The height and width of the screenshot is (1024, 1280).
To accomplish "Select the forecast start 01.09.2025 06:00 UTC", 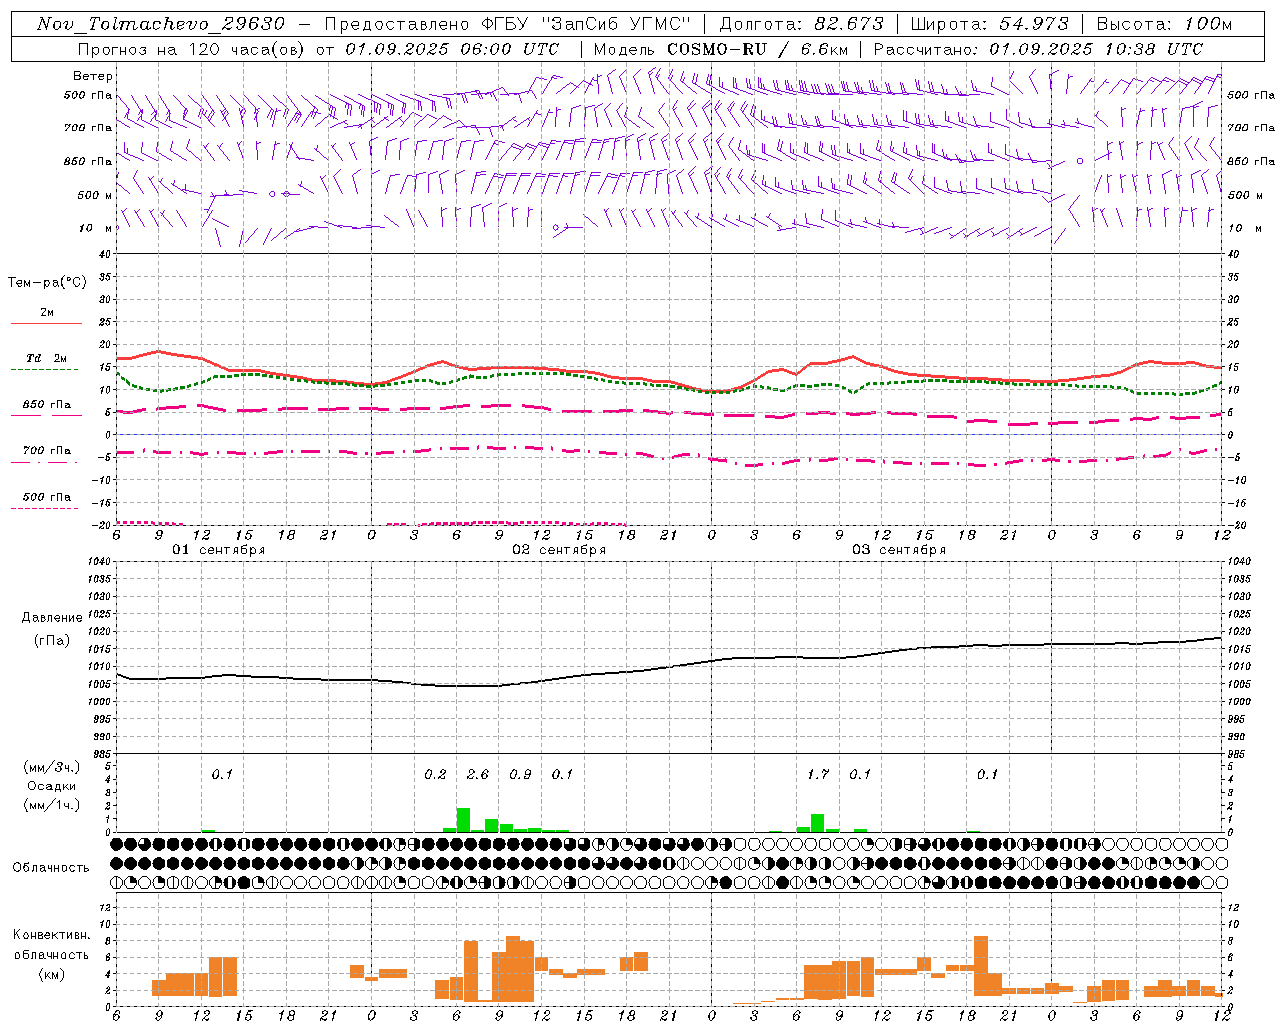I will (x=452, y=49).
